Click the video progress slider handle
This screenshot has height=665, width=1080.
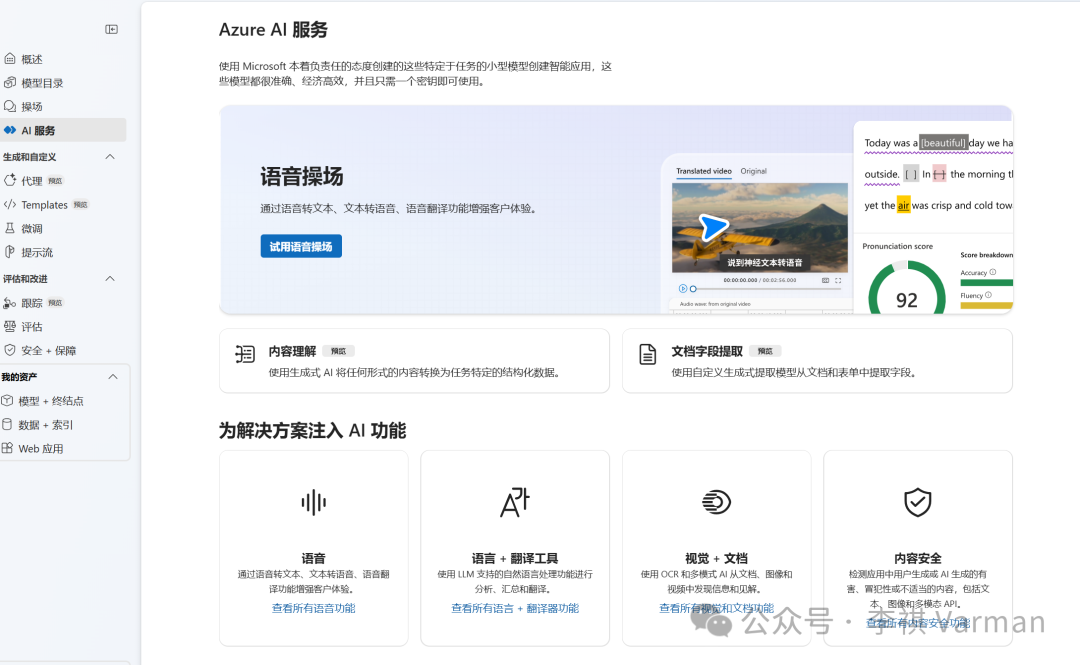tap(693, 289)
